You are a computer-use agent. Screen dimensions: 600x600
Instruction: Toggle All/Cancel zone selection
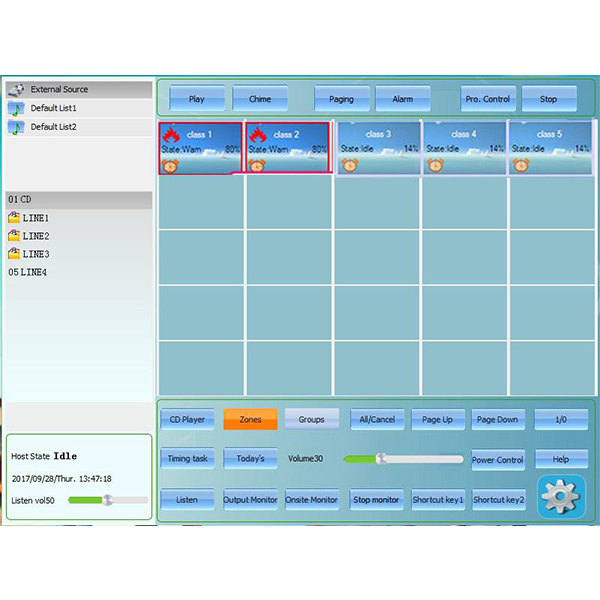(377, 419)
